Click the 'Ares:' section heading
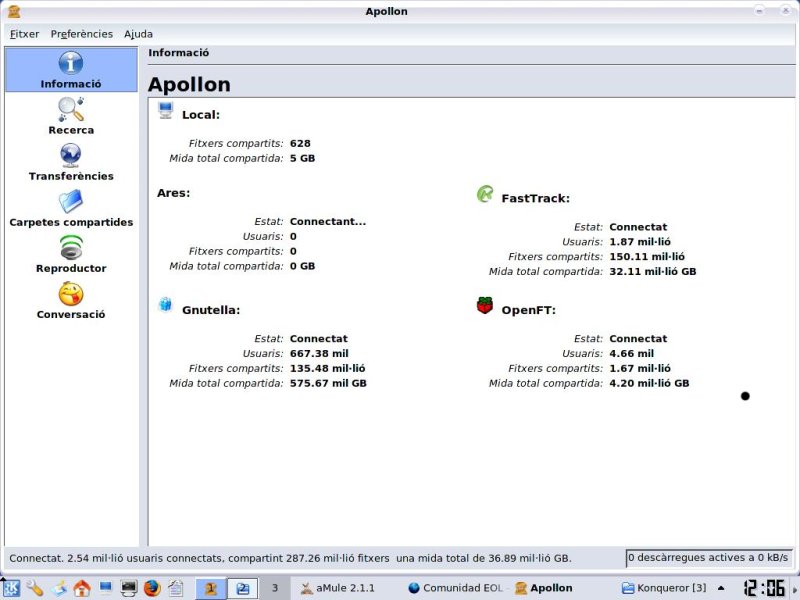This screenshot has width=800, height=600. (x=173, y=193)
